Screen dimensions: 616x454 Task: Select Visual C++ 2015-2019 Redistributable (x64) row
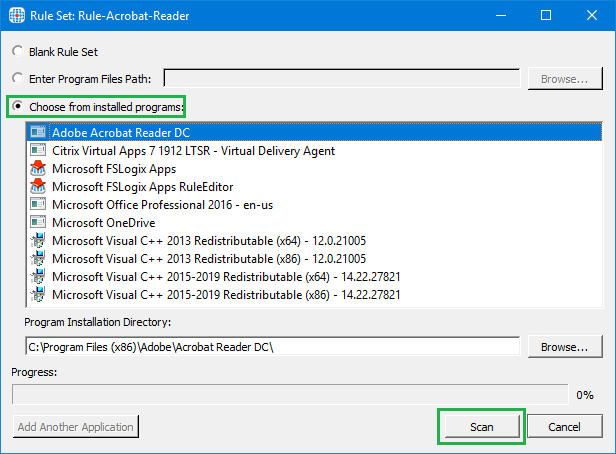click(x=314, y=277)
